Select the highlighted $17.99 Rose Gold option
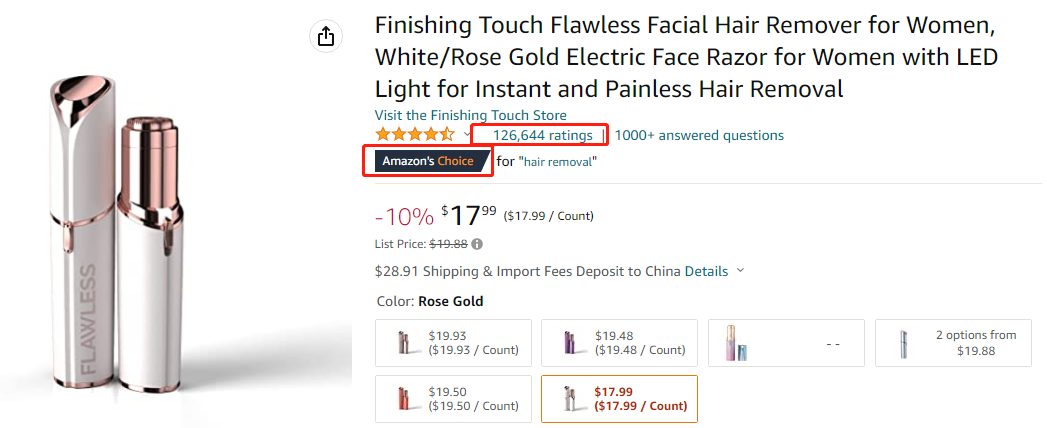This screenshot has height=428, width=1047. pos(618,399)
